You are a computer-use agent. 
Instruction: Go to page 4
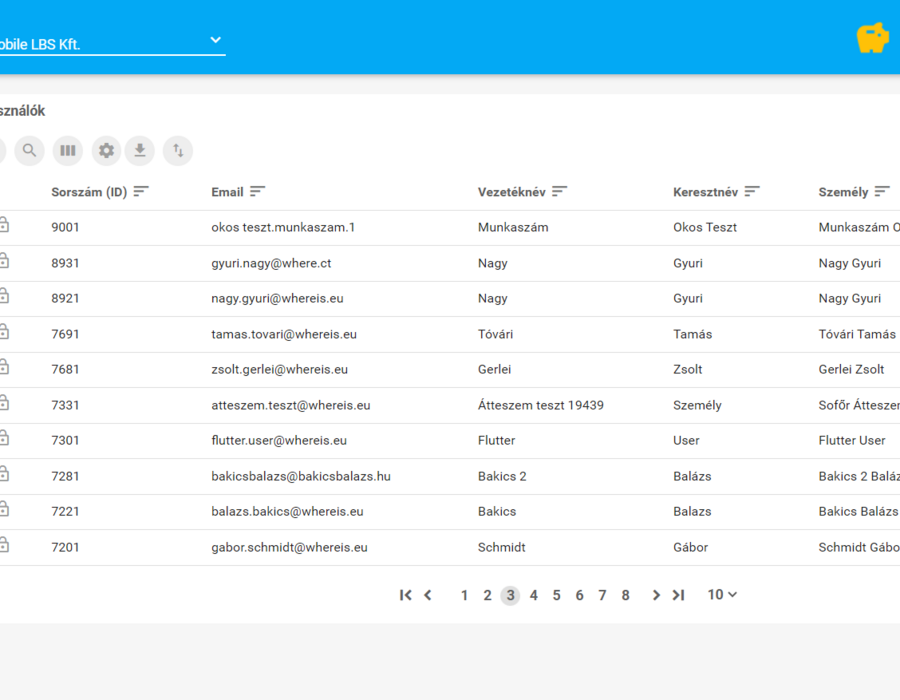[534, 596]
